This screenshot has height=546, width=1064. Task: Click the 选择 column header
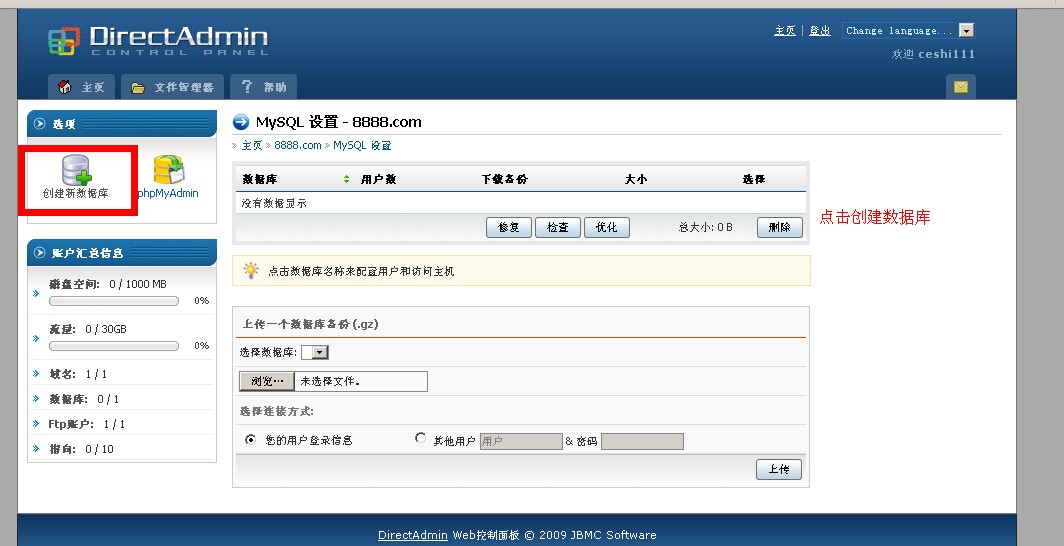(754, 180)
